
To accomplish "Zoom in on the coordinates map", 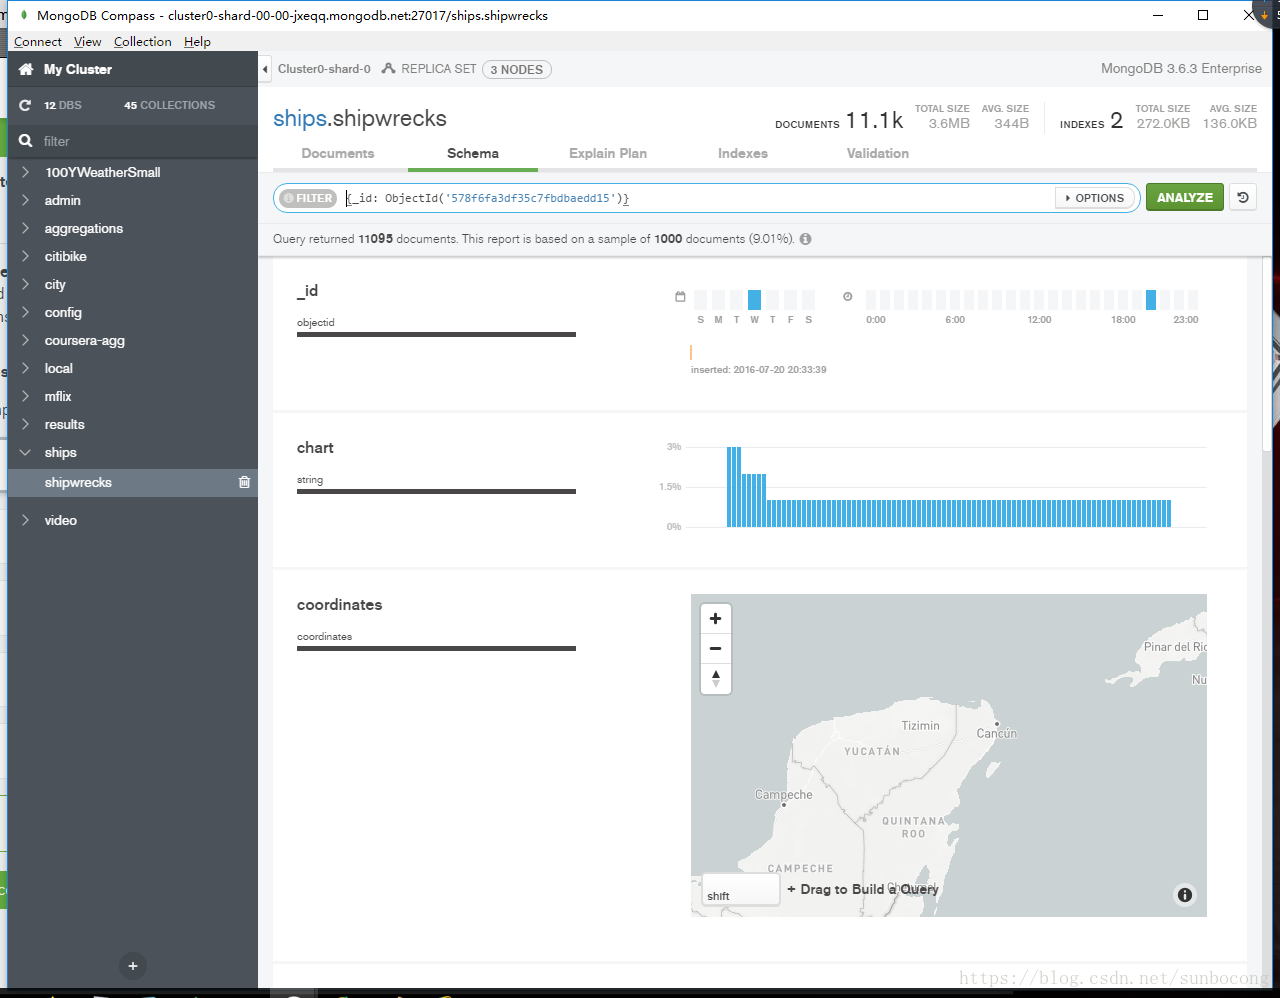I will 715,618.
